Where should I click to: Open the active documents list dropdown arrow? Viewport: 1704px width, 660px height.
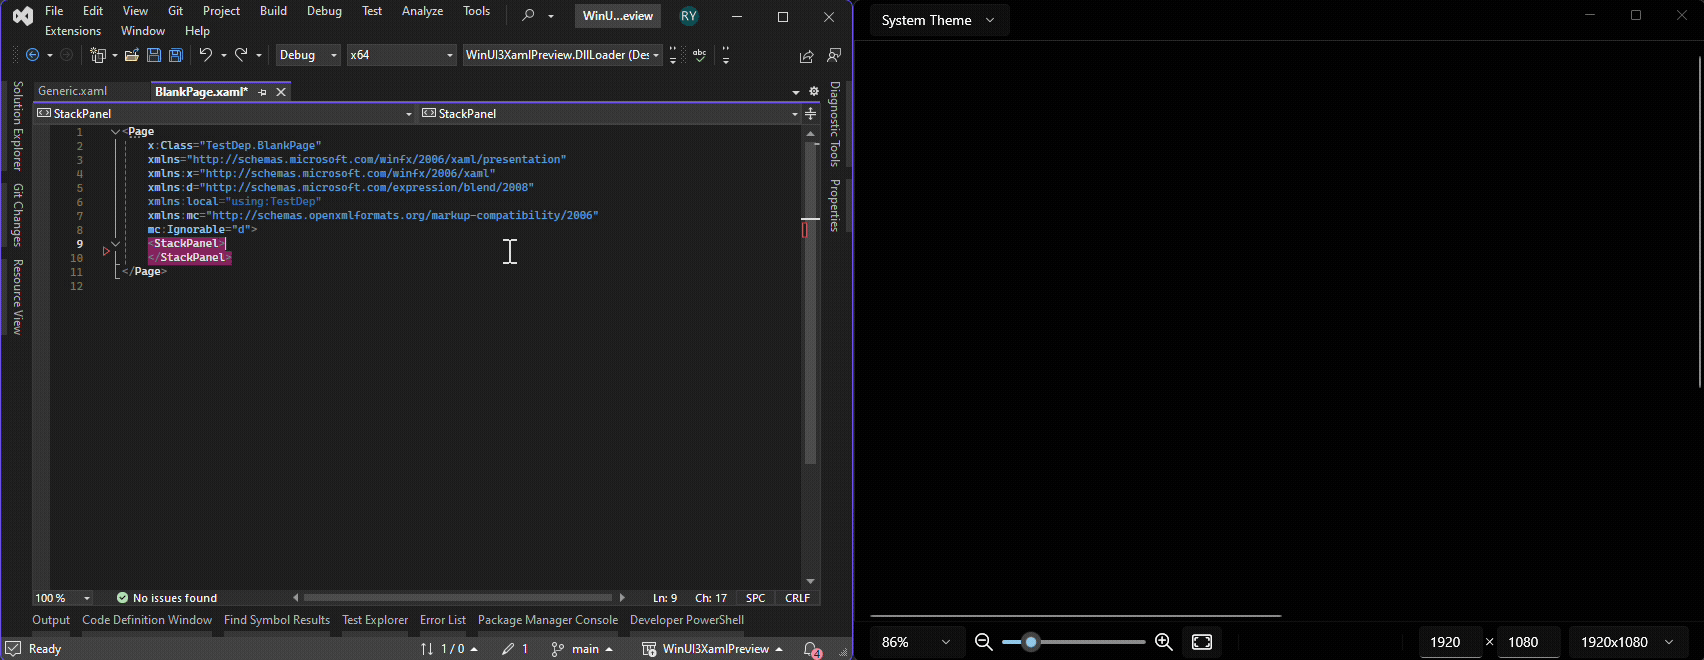(x=796, y=92)
